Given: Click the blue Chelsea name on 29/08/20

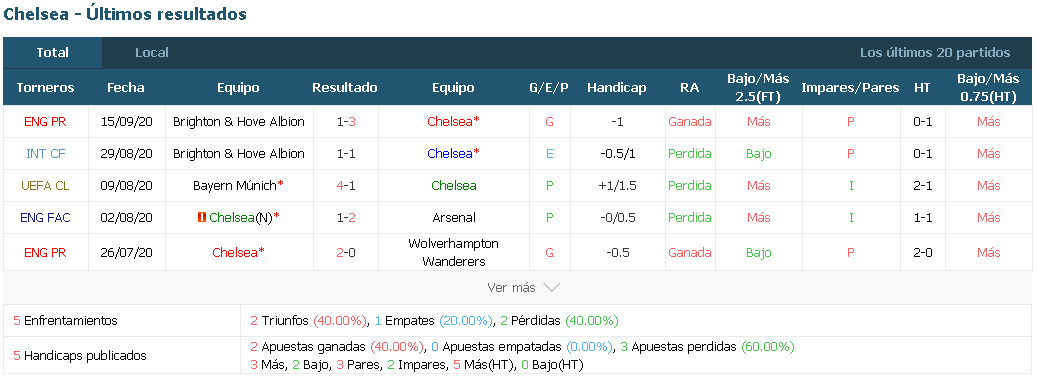Looking at the screenshot, I should point(449,153).
